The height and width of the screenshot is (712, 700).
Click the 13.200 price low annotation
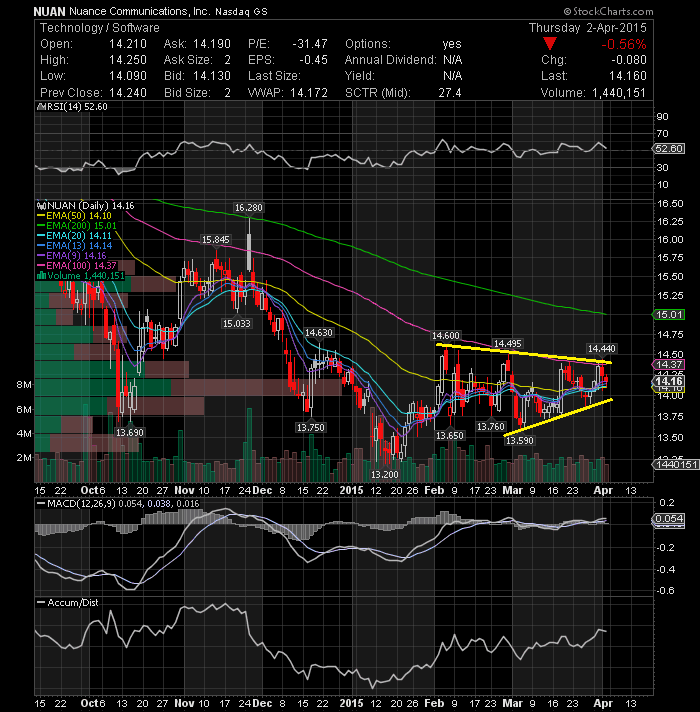click(x=385, y=475)
